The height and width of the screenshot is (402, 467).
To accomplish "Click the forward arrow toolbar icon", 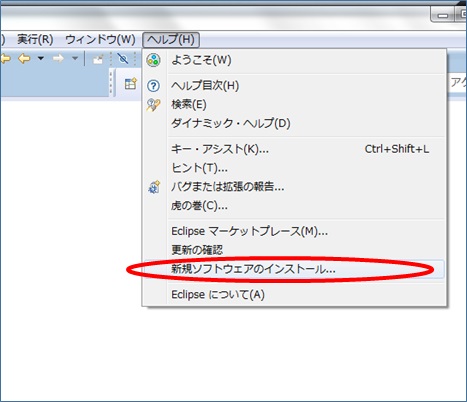I will 58,59.
